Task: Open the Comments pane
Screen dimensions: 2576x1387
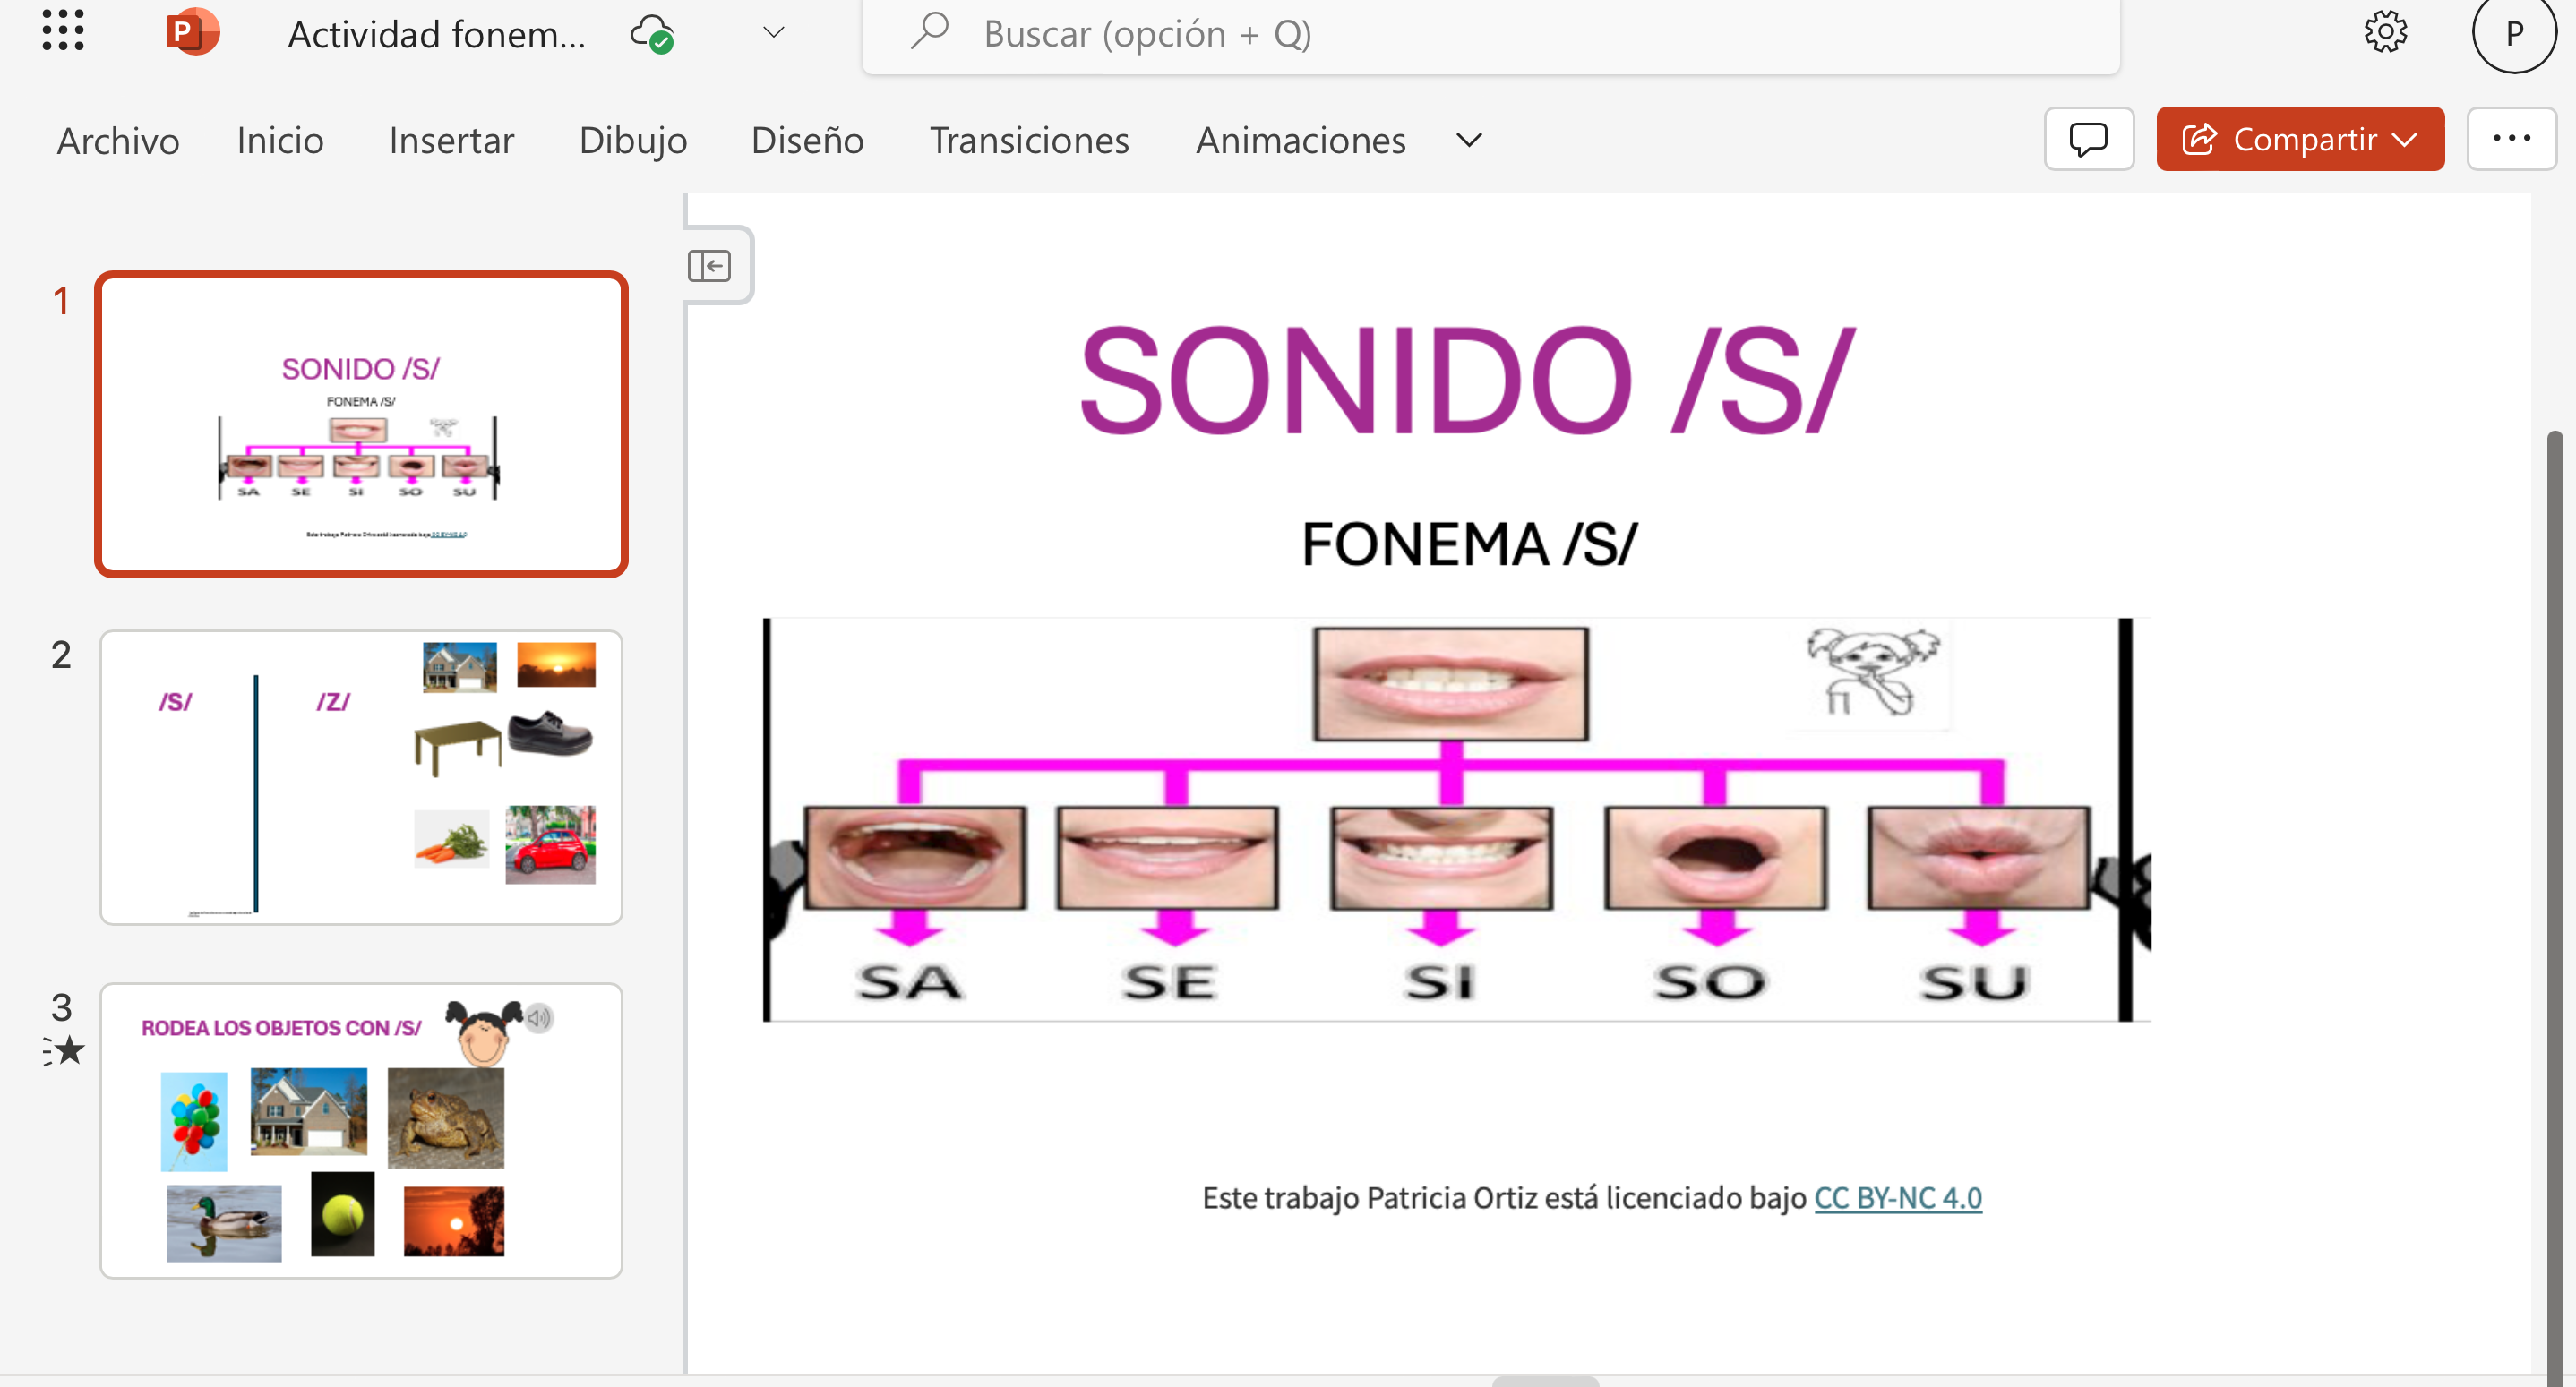Action: [x=2089, y=139]
